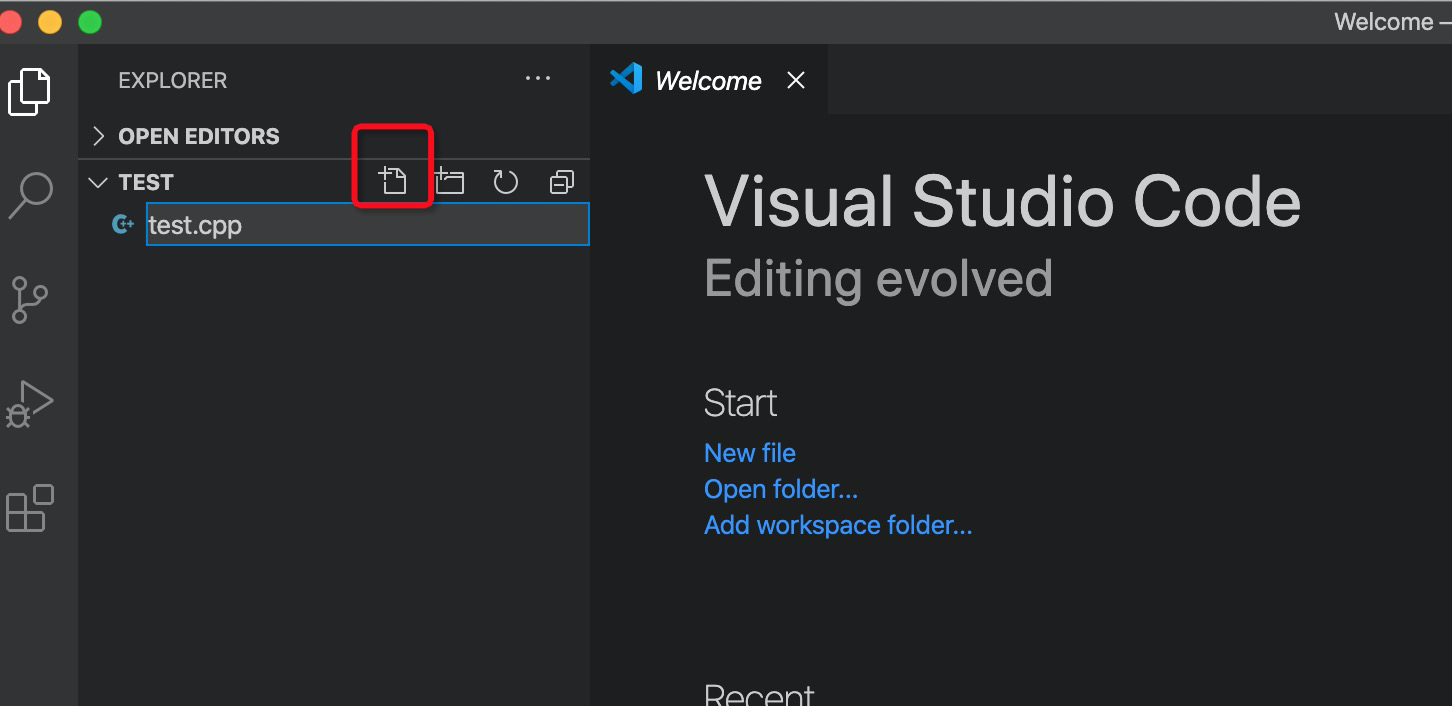Refresh the Explorer file tree
1452x706 pixels.
pyautogui.click(x=505, y=182)
